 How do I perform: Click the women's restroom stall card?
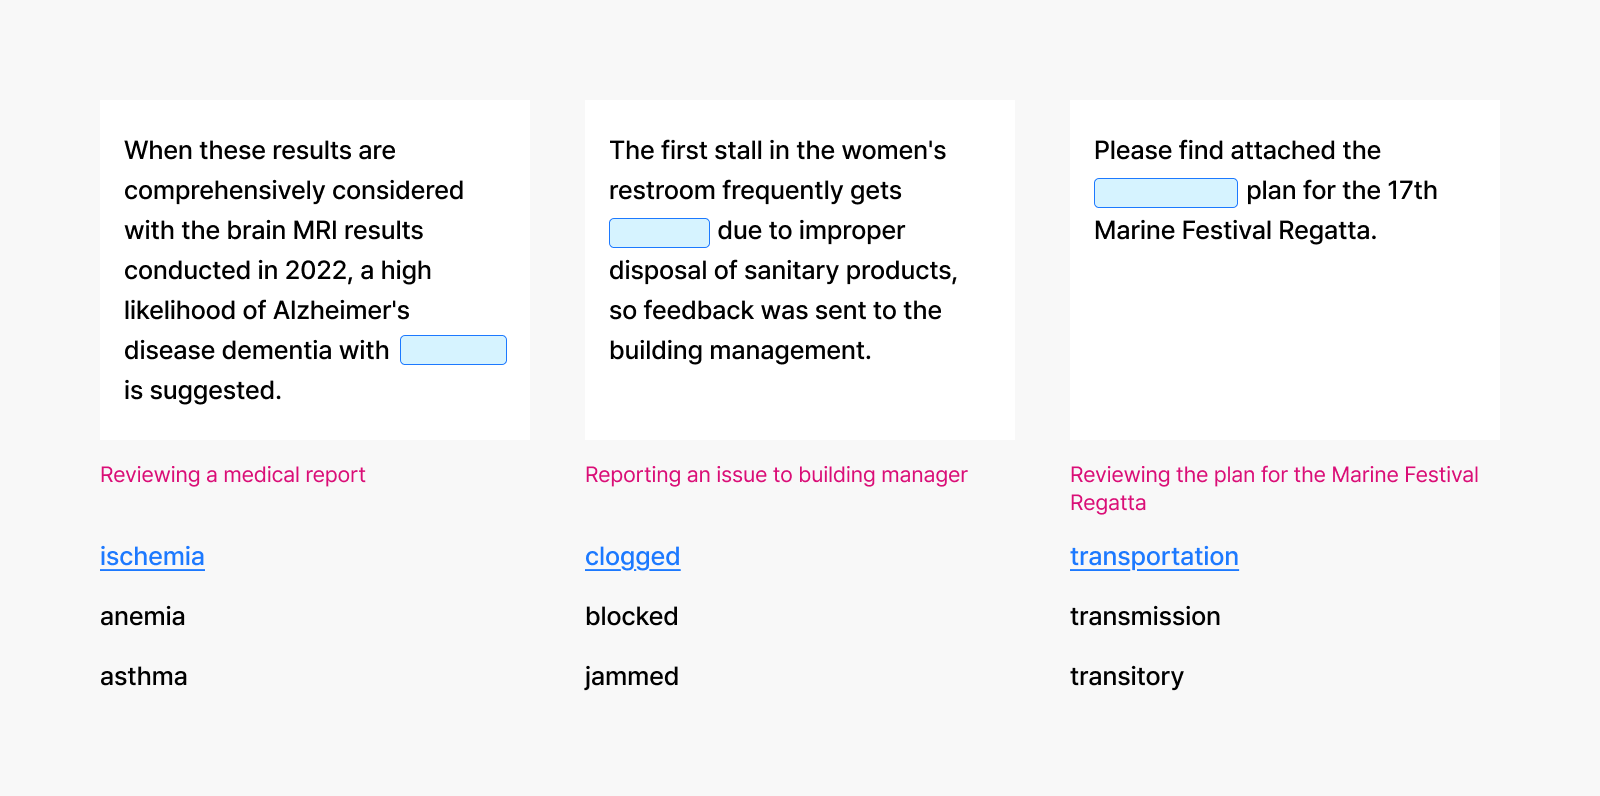click(x=800, y=270)
